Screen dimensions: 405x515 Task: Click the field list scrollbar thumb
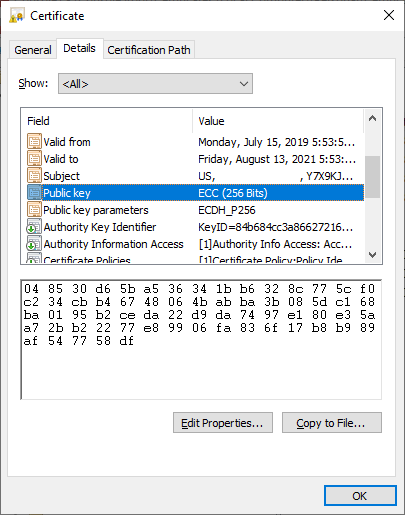(373, 177)
